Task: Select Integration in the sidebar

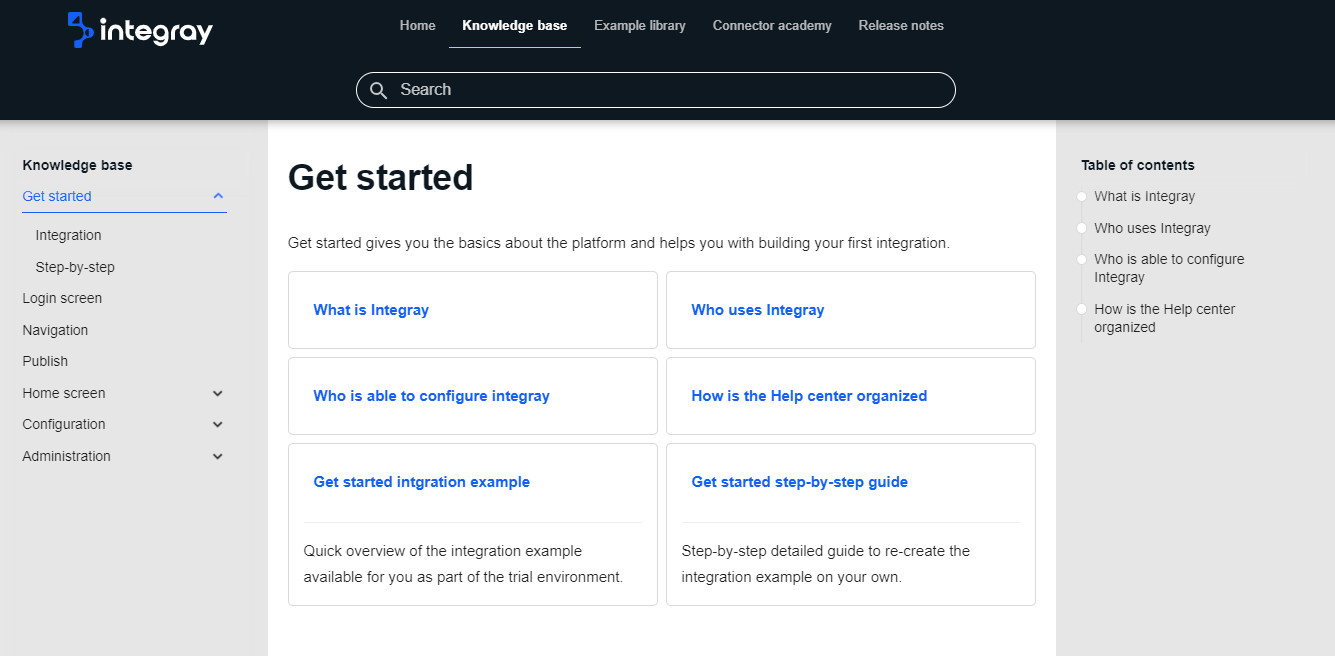Action: pos(68,236)
